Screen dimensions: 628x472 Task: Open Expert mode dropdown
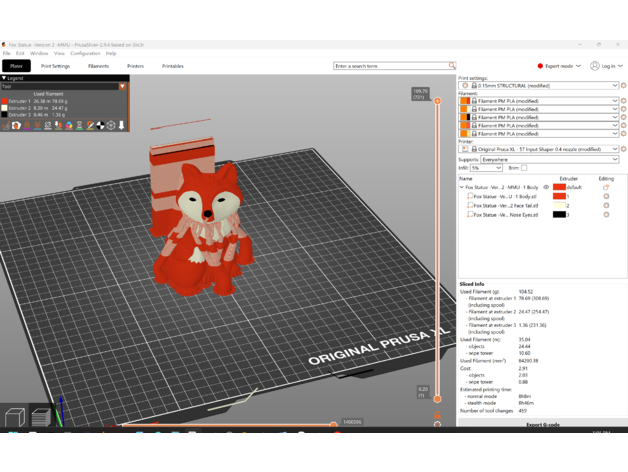[559, 66]
